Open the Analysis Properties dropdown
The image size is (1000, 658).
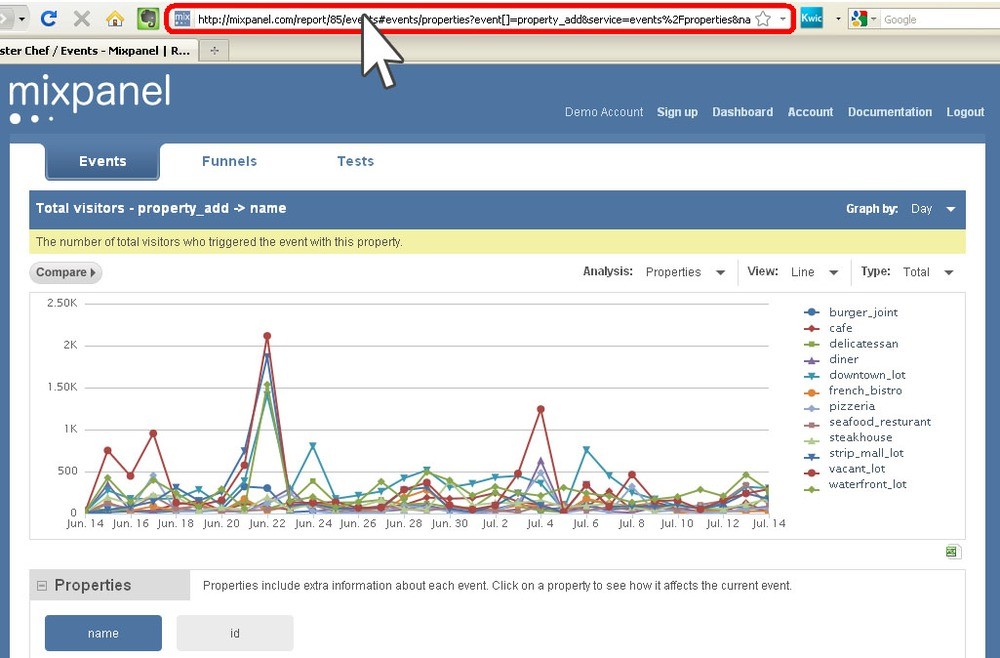coord(685,272)
